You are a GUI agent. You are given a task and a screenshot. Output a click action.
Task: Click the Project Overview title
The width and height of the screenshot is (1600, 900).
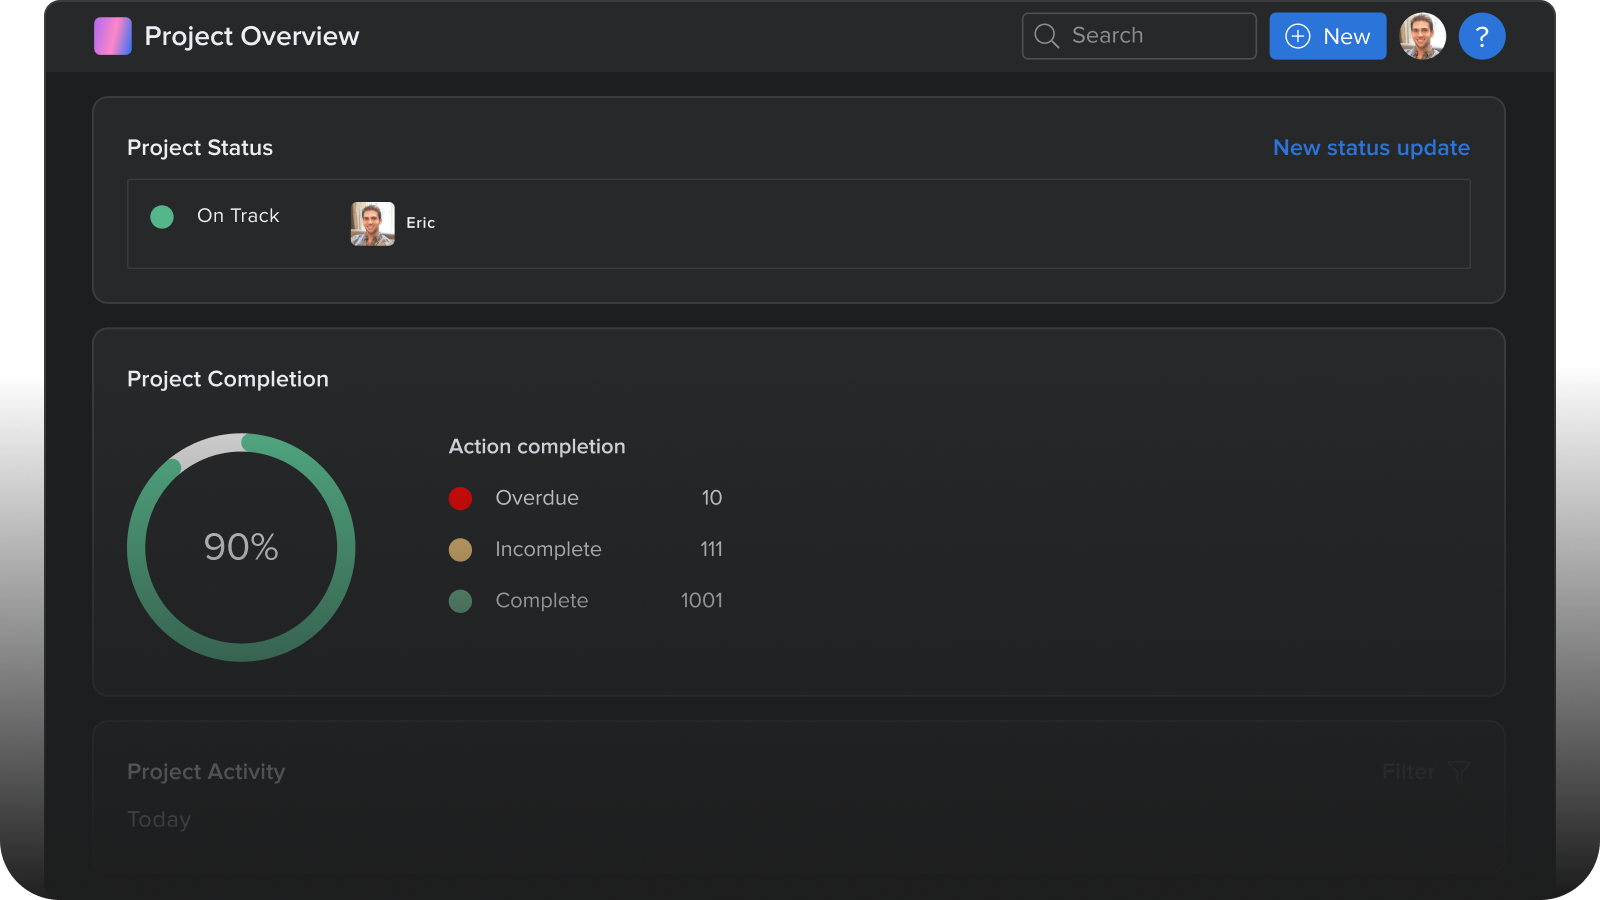tap(251, 36)
